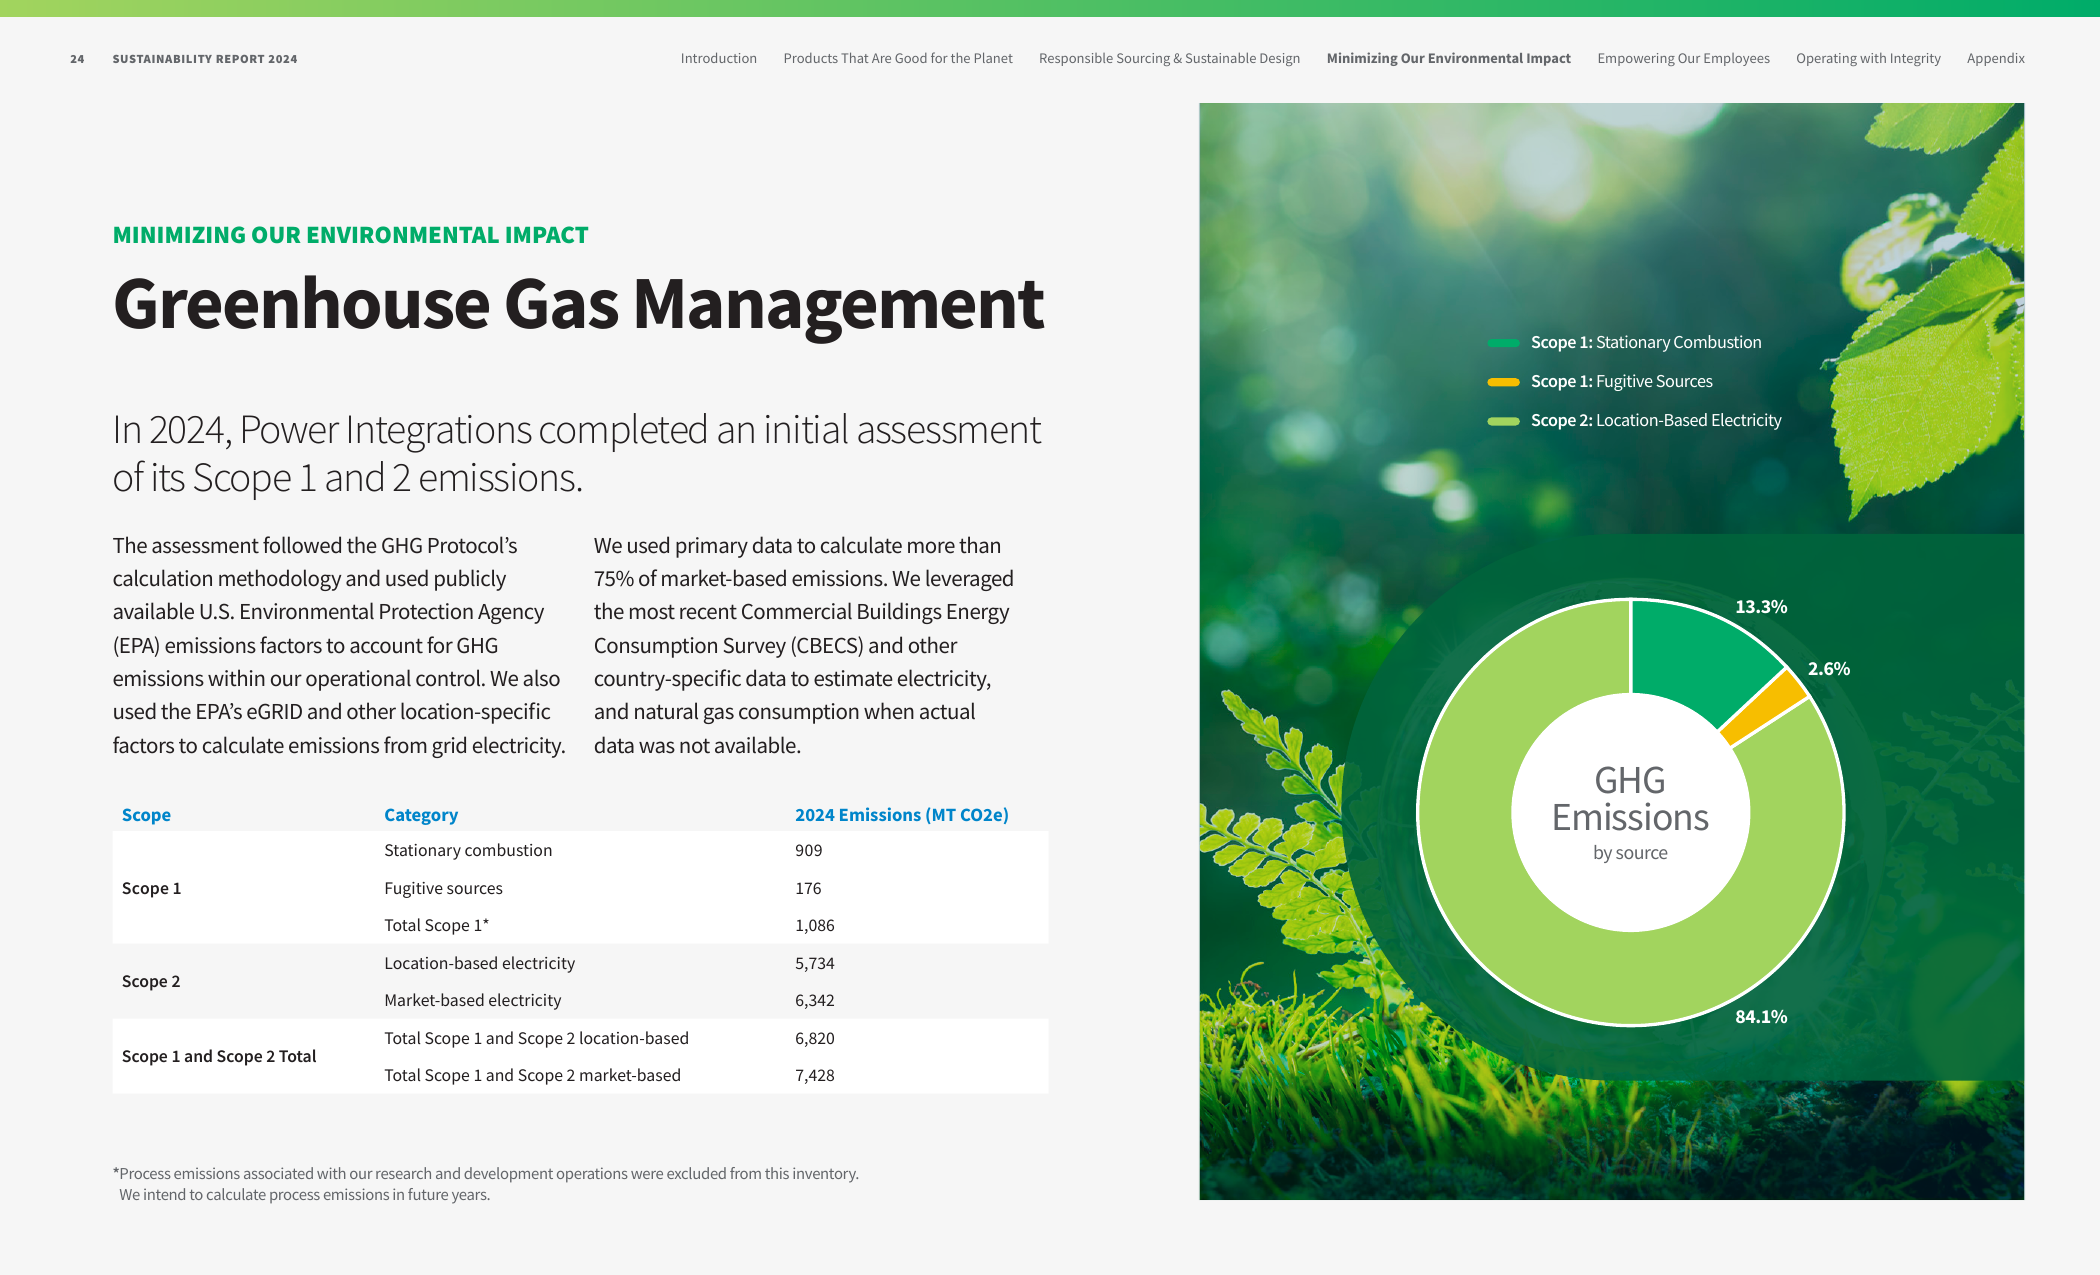2100x1275 pixels.
Task: Click the process emissions footnote text
Action: pyautogui.click(x=486, y=1184)
